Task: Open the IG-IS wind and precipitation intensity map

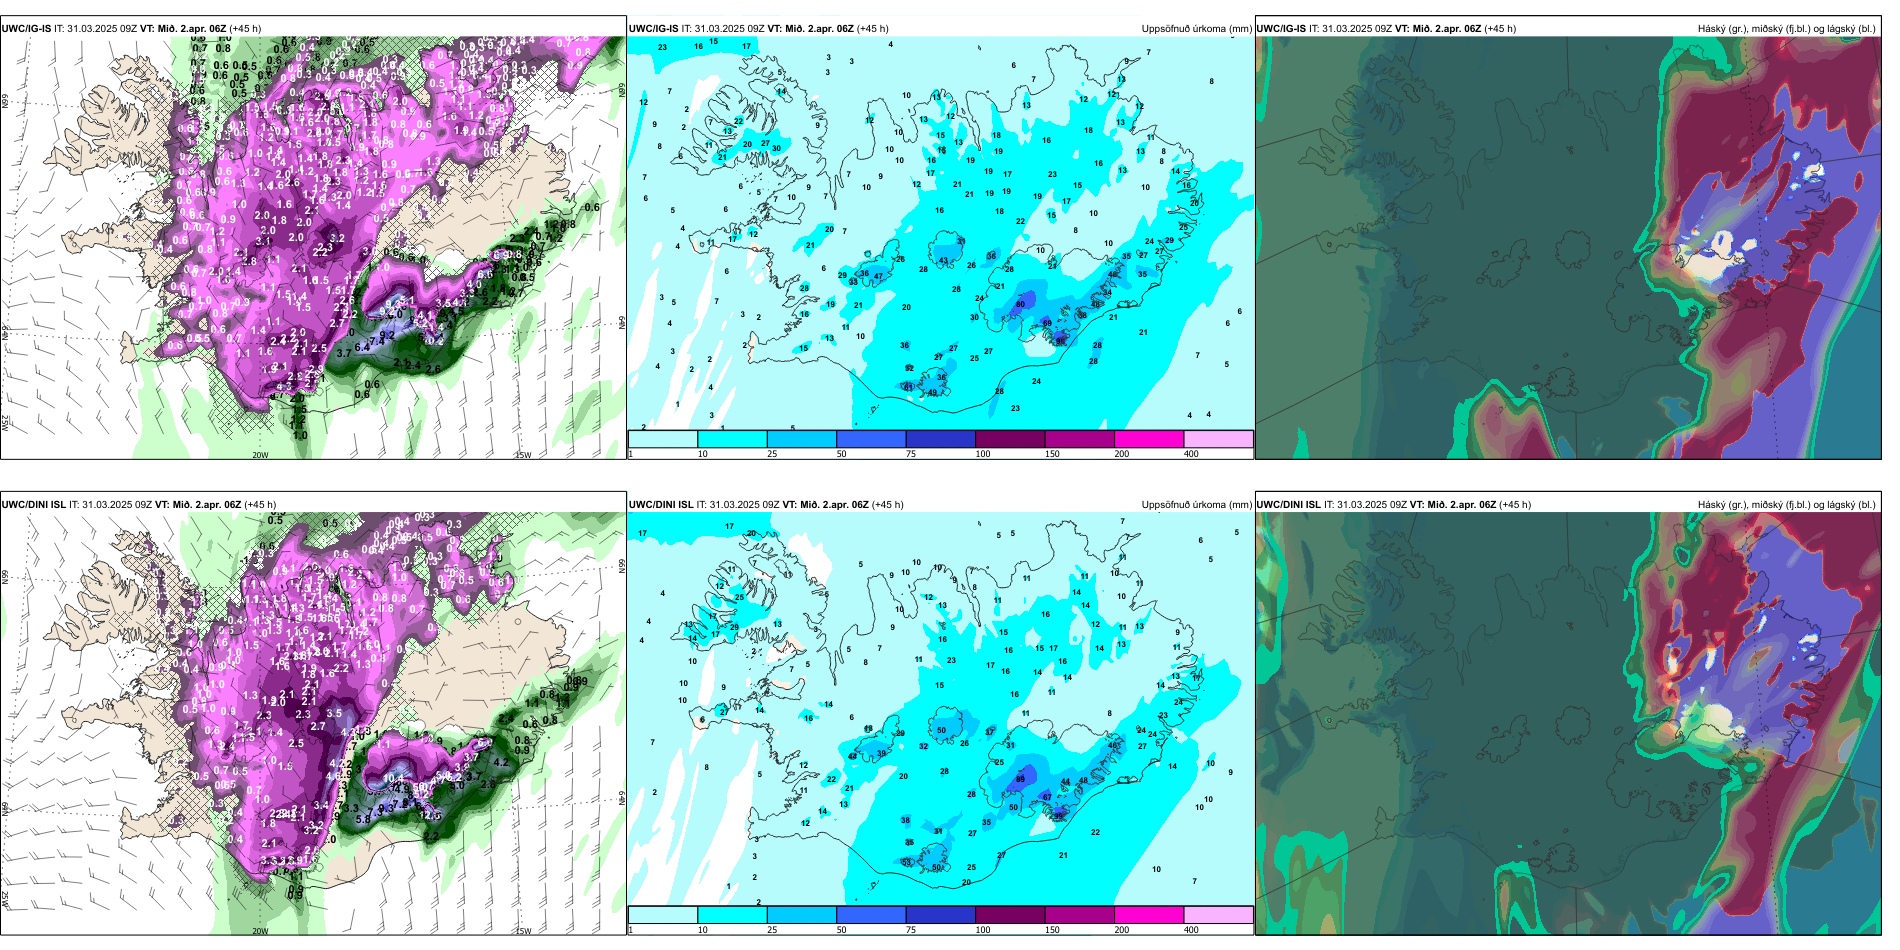Action: [x=313, y=247]
